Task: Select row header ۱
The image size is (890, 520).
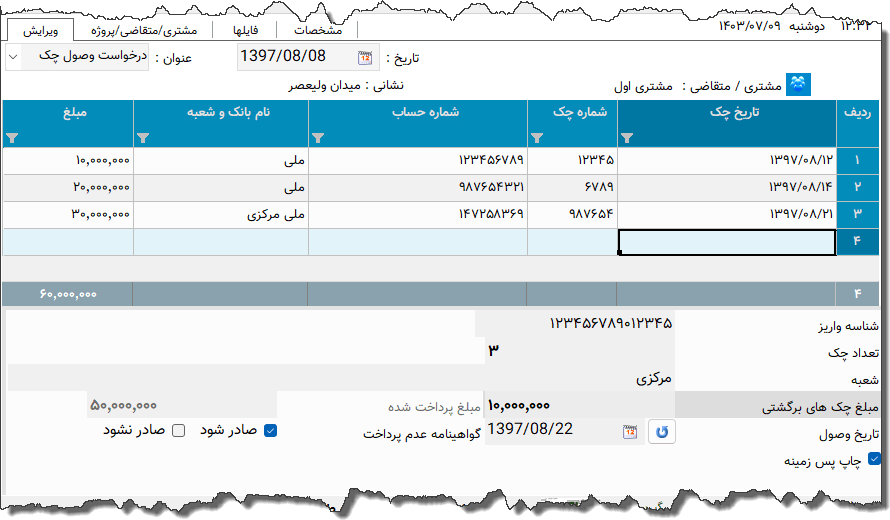Action: click(x=858, y=161)
